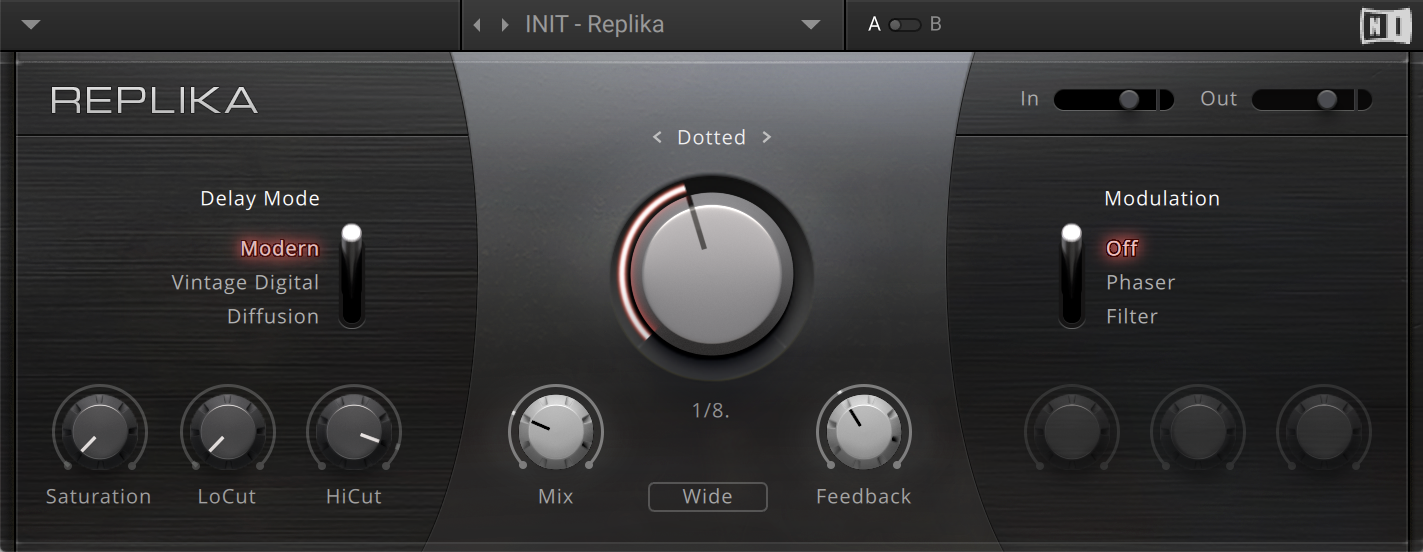Screen dimensions: 1423x552
Task: Click the Native Instruments logo icon
Action: (x=1385, y=25)
